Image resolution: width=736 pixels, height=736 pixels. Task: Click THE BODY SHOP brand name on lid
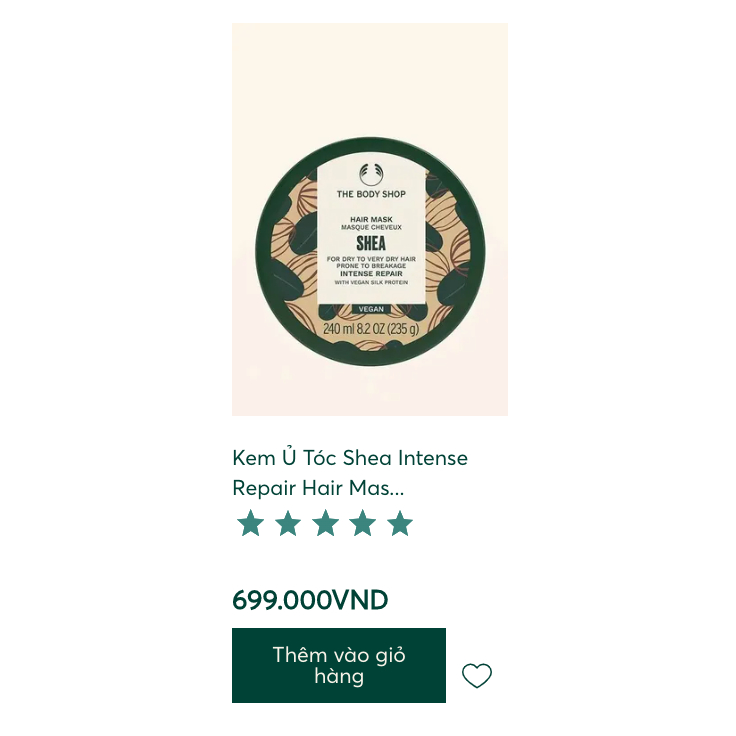[x=371, y=194]
